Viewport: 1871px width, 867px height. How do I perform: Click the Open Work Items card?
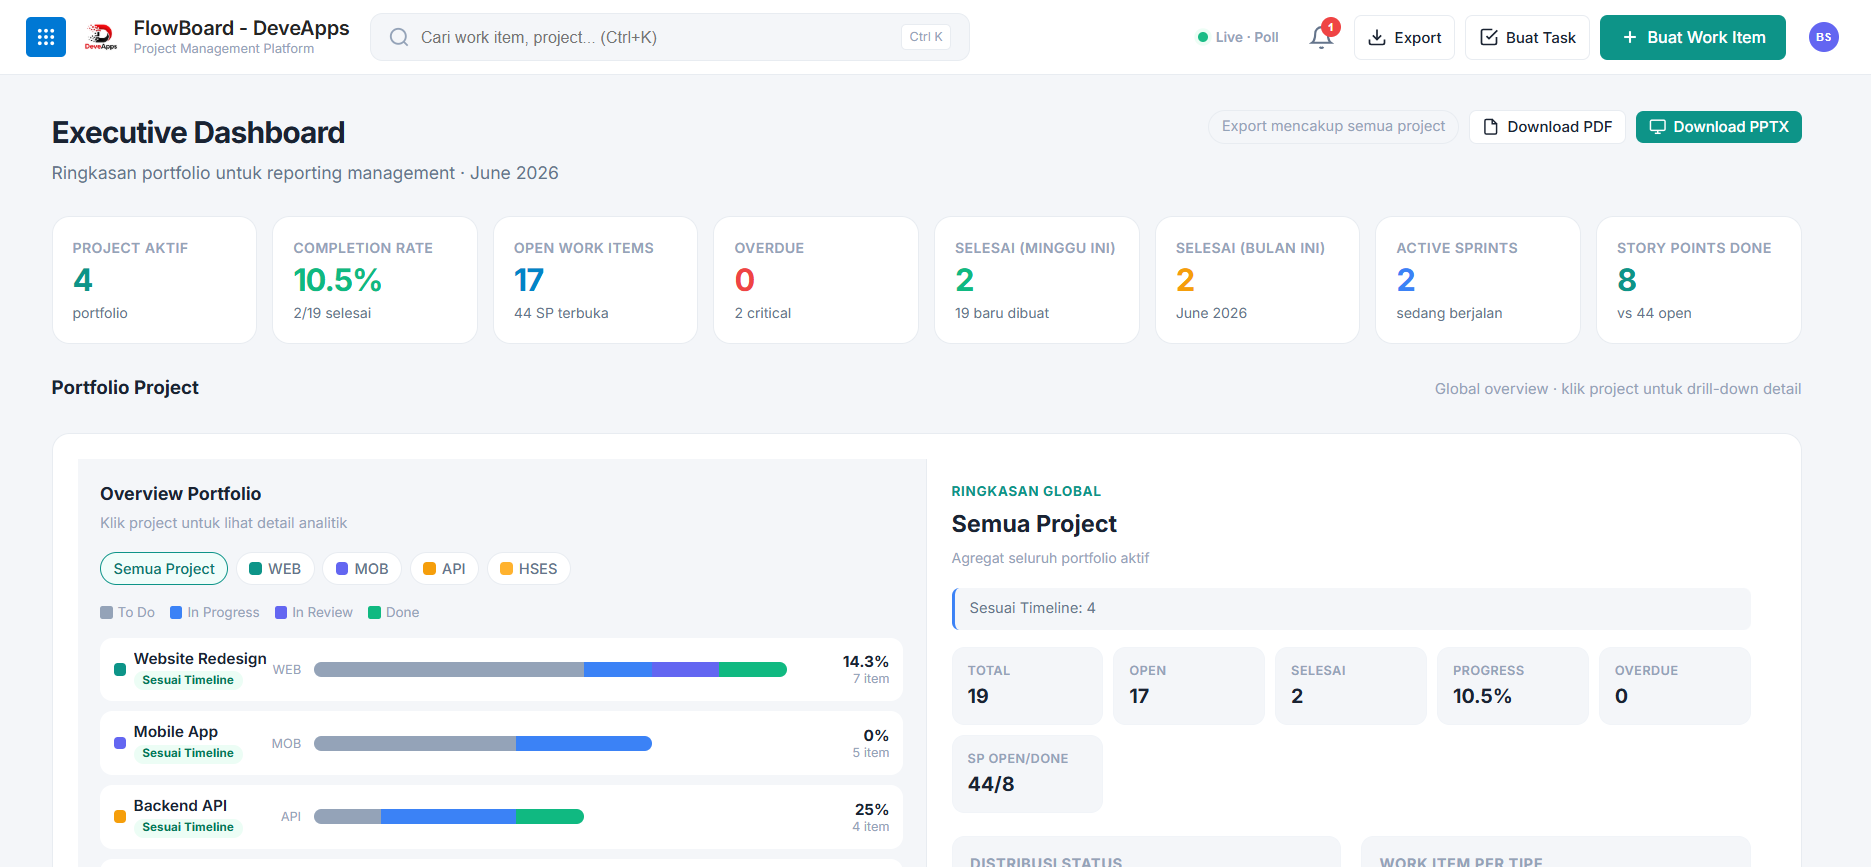595,280
